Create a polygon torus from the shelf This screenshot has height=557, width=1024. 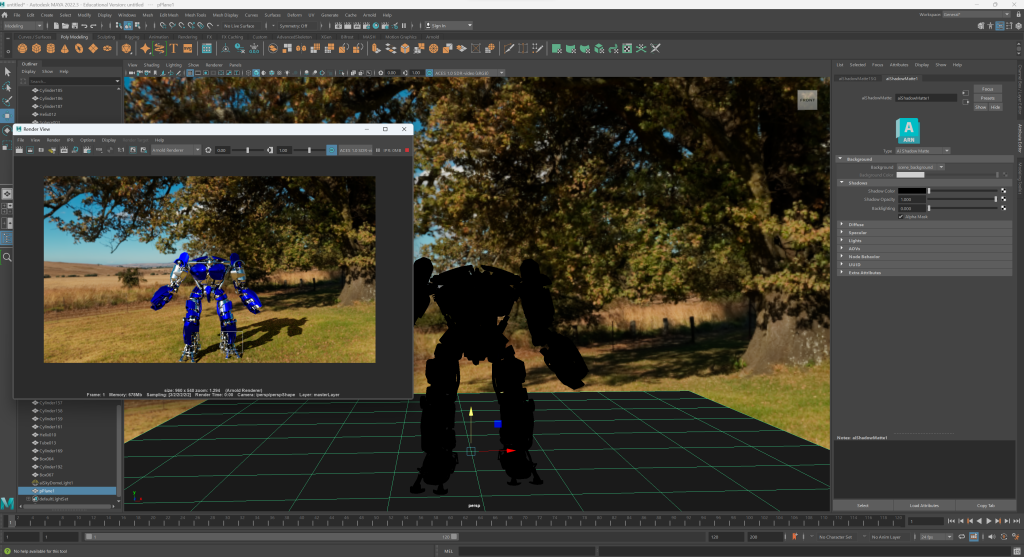(79, 48)
